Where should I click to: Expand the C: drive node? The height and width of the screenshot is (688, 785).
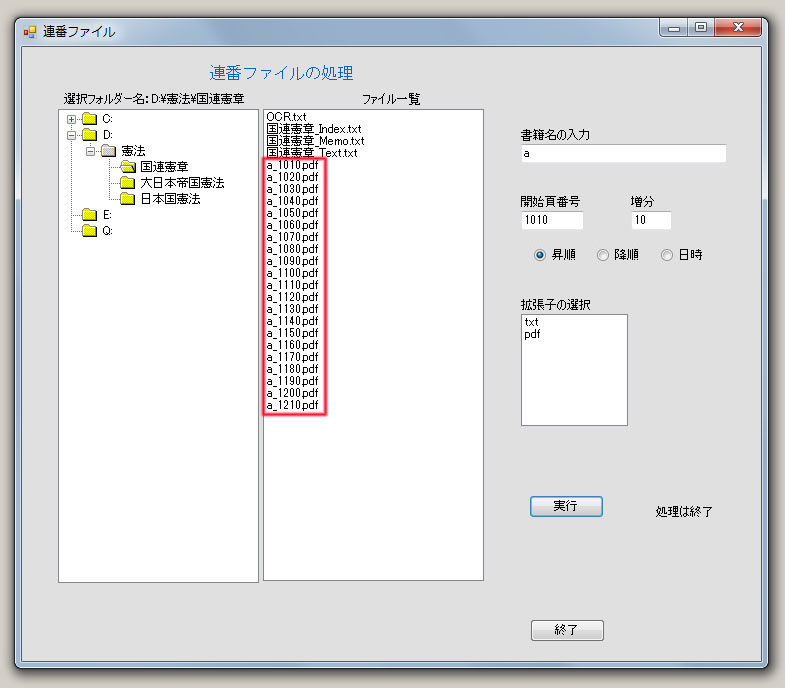72,119
